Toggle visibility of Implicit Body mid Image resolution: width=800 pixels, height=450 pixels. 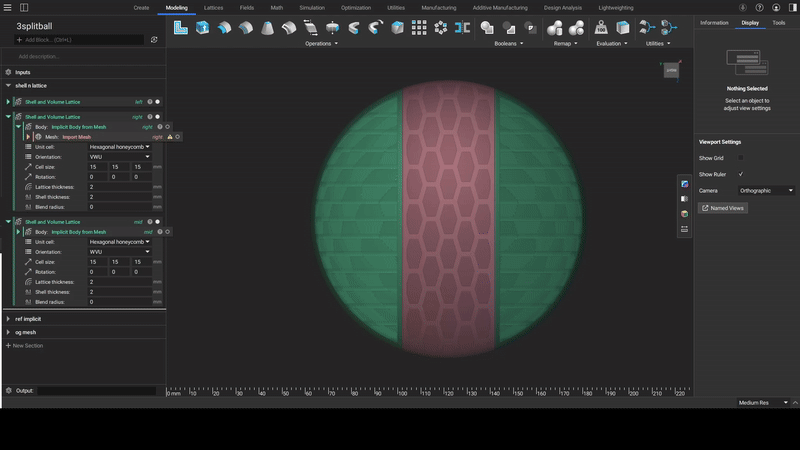167,232
